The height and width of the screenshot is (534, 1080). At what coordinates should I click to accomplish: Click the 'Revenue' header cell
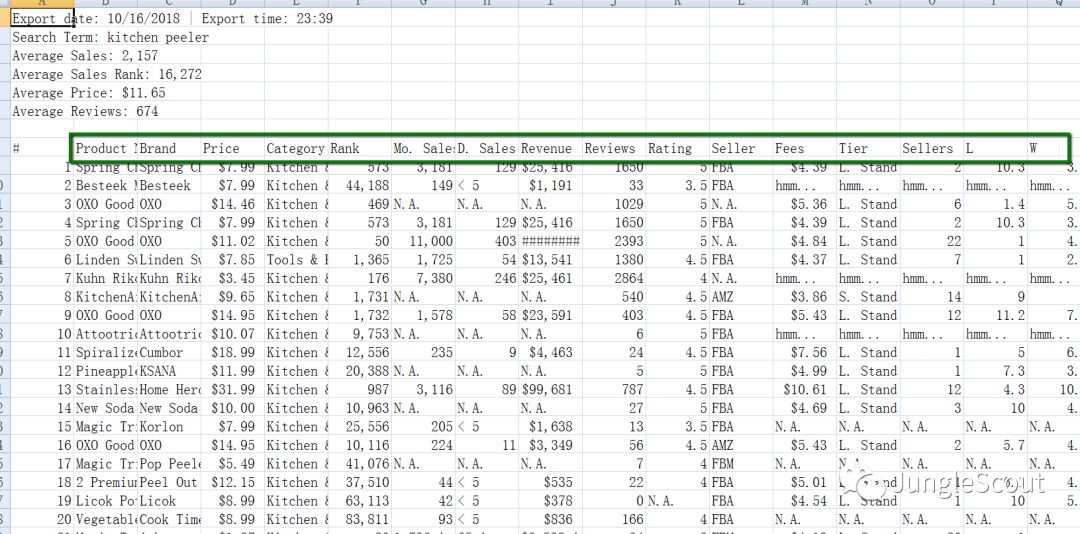(550, 148)
